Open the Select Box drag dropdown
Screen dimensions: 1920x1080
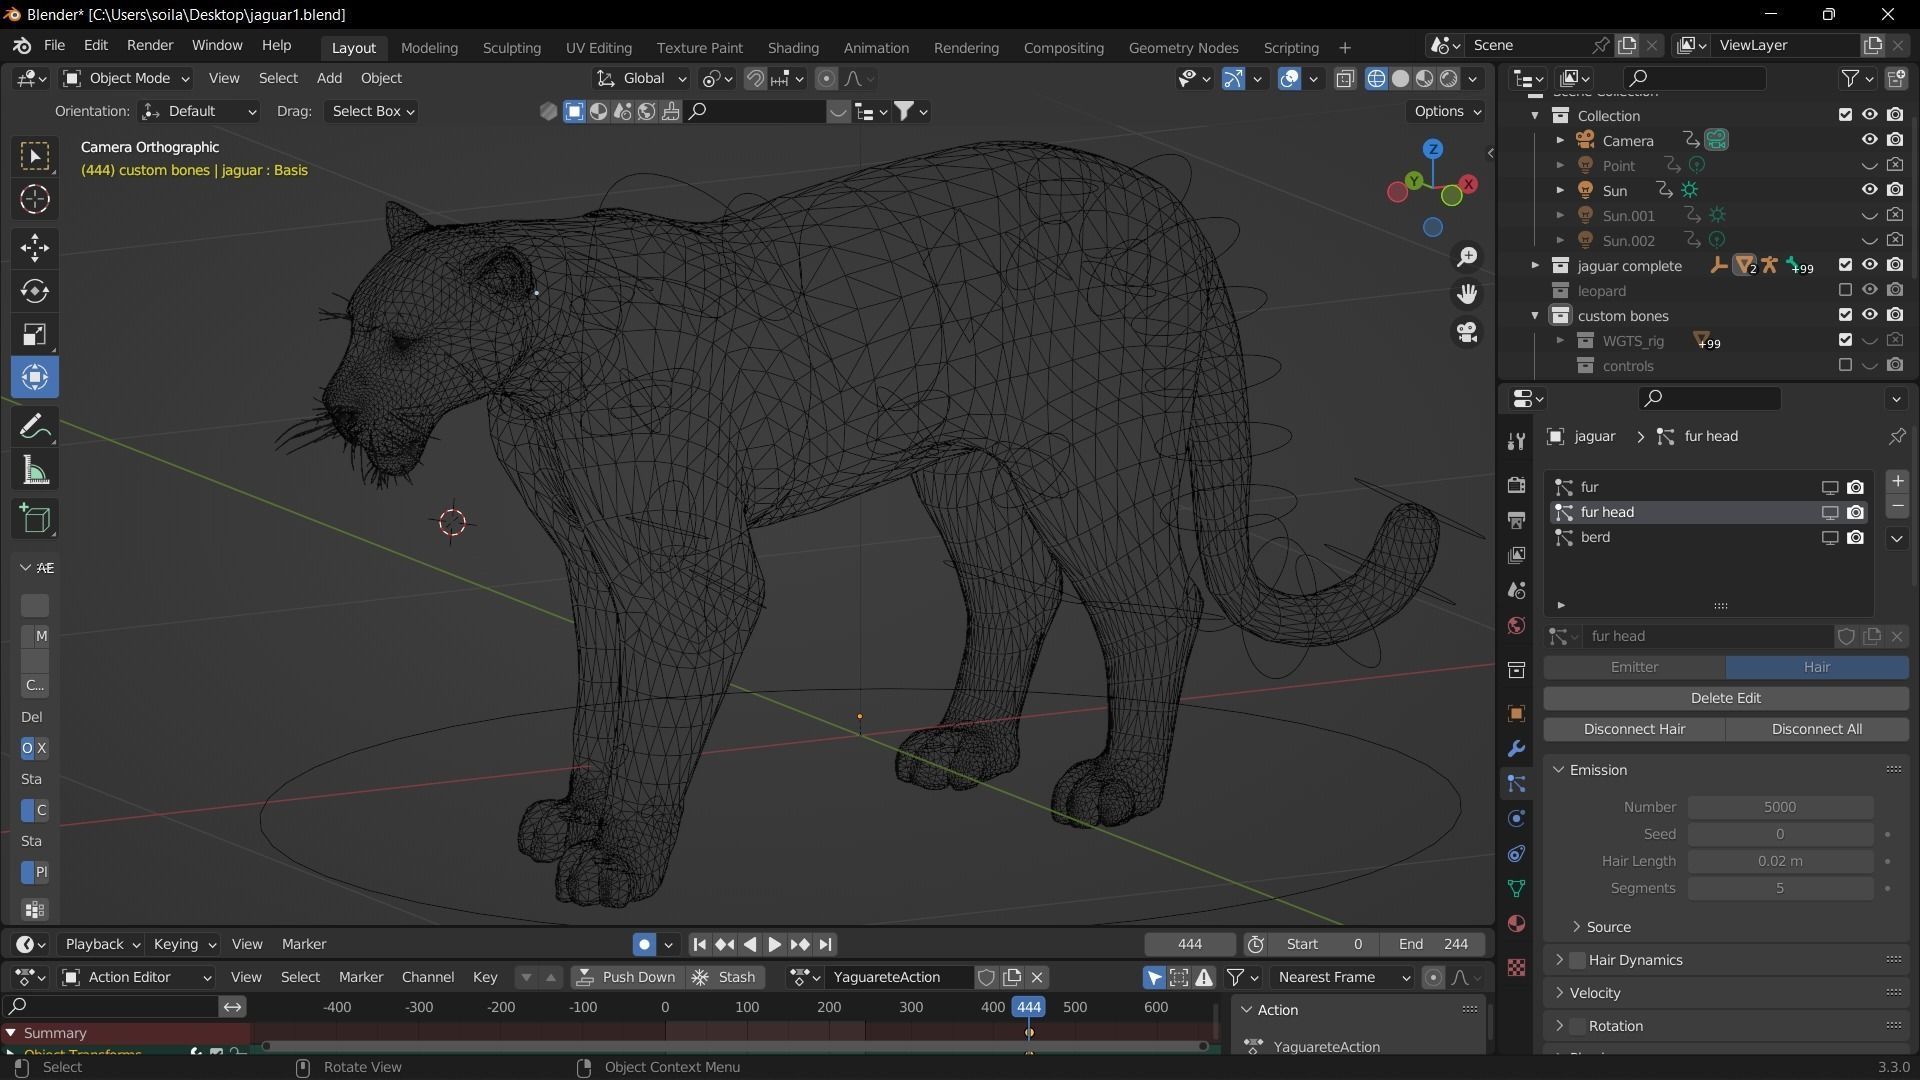pyautogui.click(x=372, y=112)
